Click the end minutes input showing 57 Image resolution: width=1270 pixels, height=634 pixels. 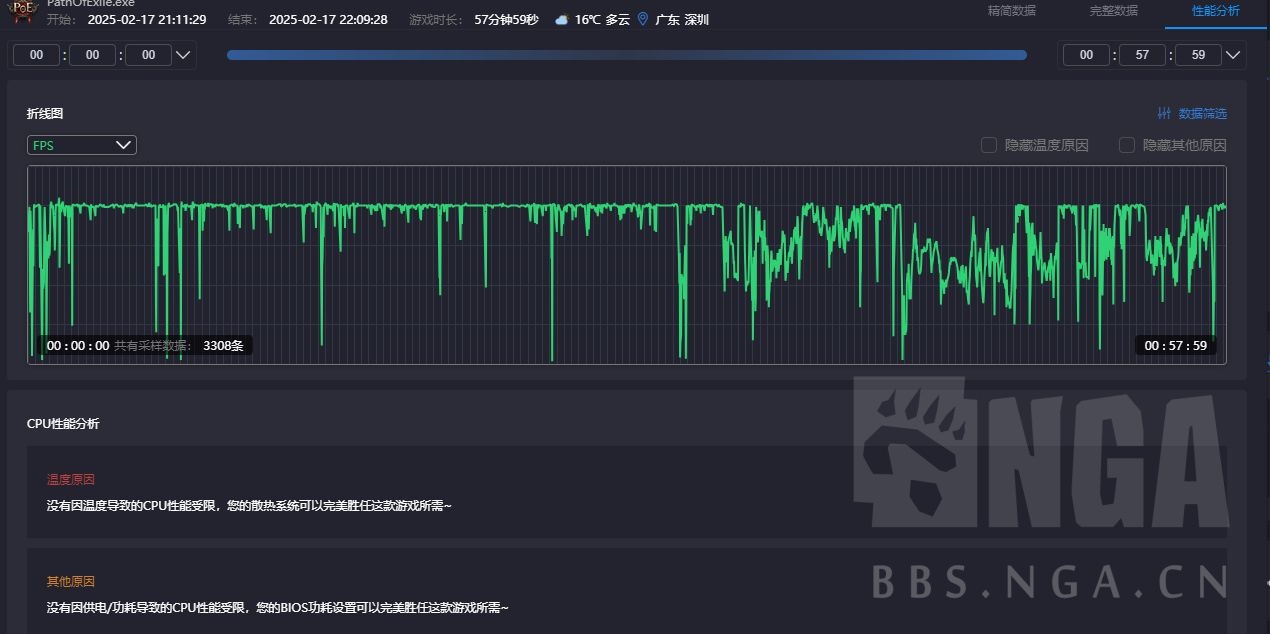pyautogui.click(x=1142, y=55)
